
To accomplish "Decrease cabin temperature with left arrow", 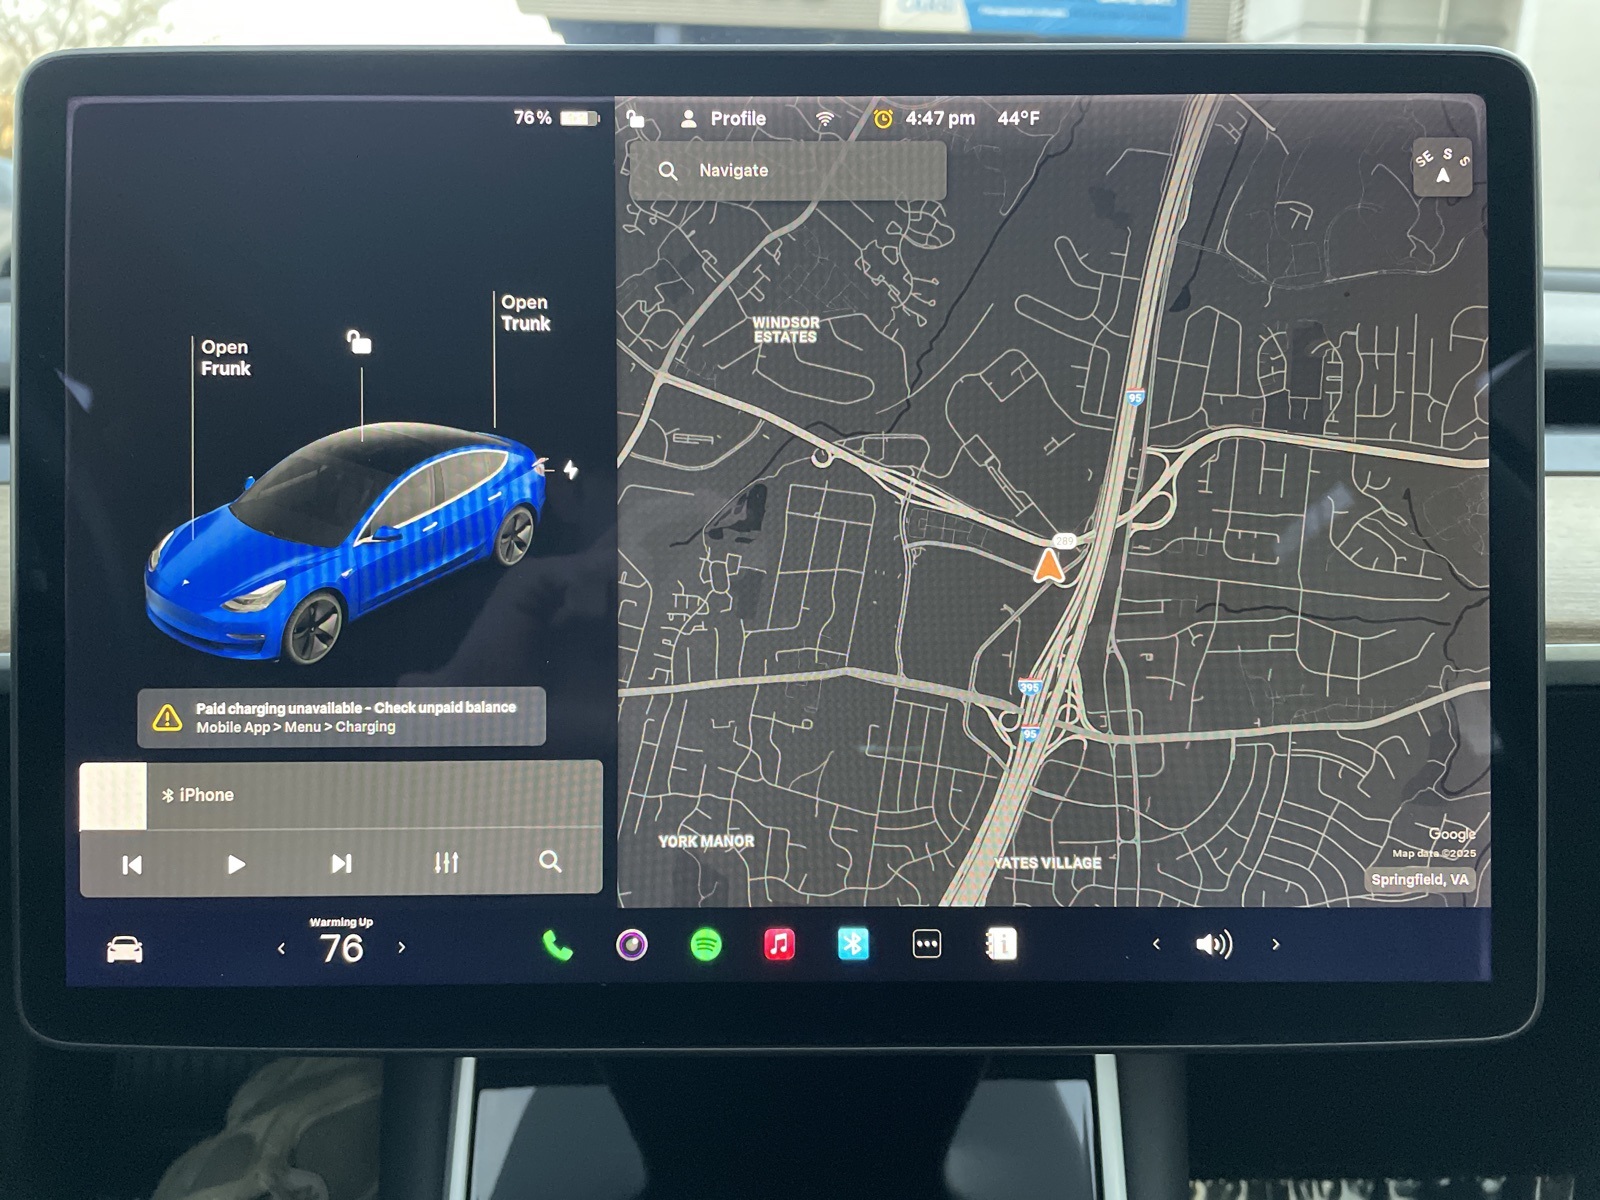I will (x=282, y=948).
